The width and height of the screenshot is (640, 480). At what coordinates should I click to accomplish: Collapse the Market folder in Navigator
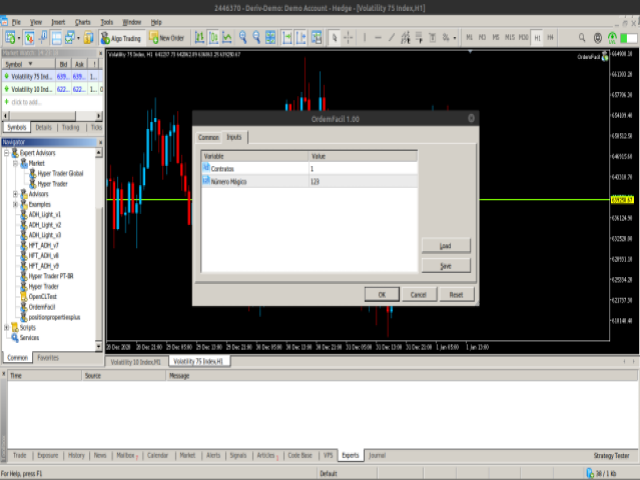(x=15, y=162)
